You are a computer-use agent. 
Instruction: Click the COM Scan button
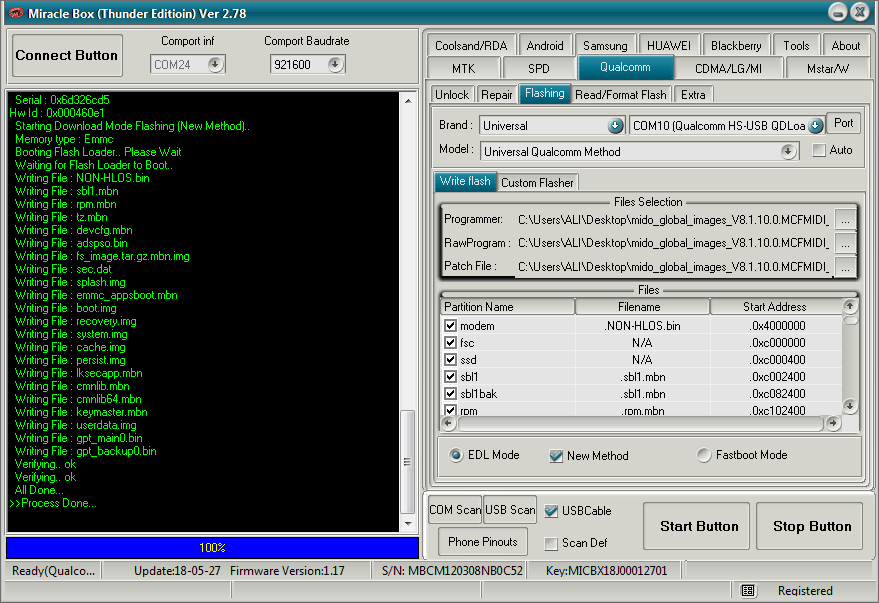click(x=455, y=510)
